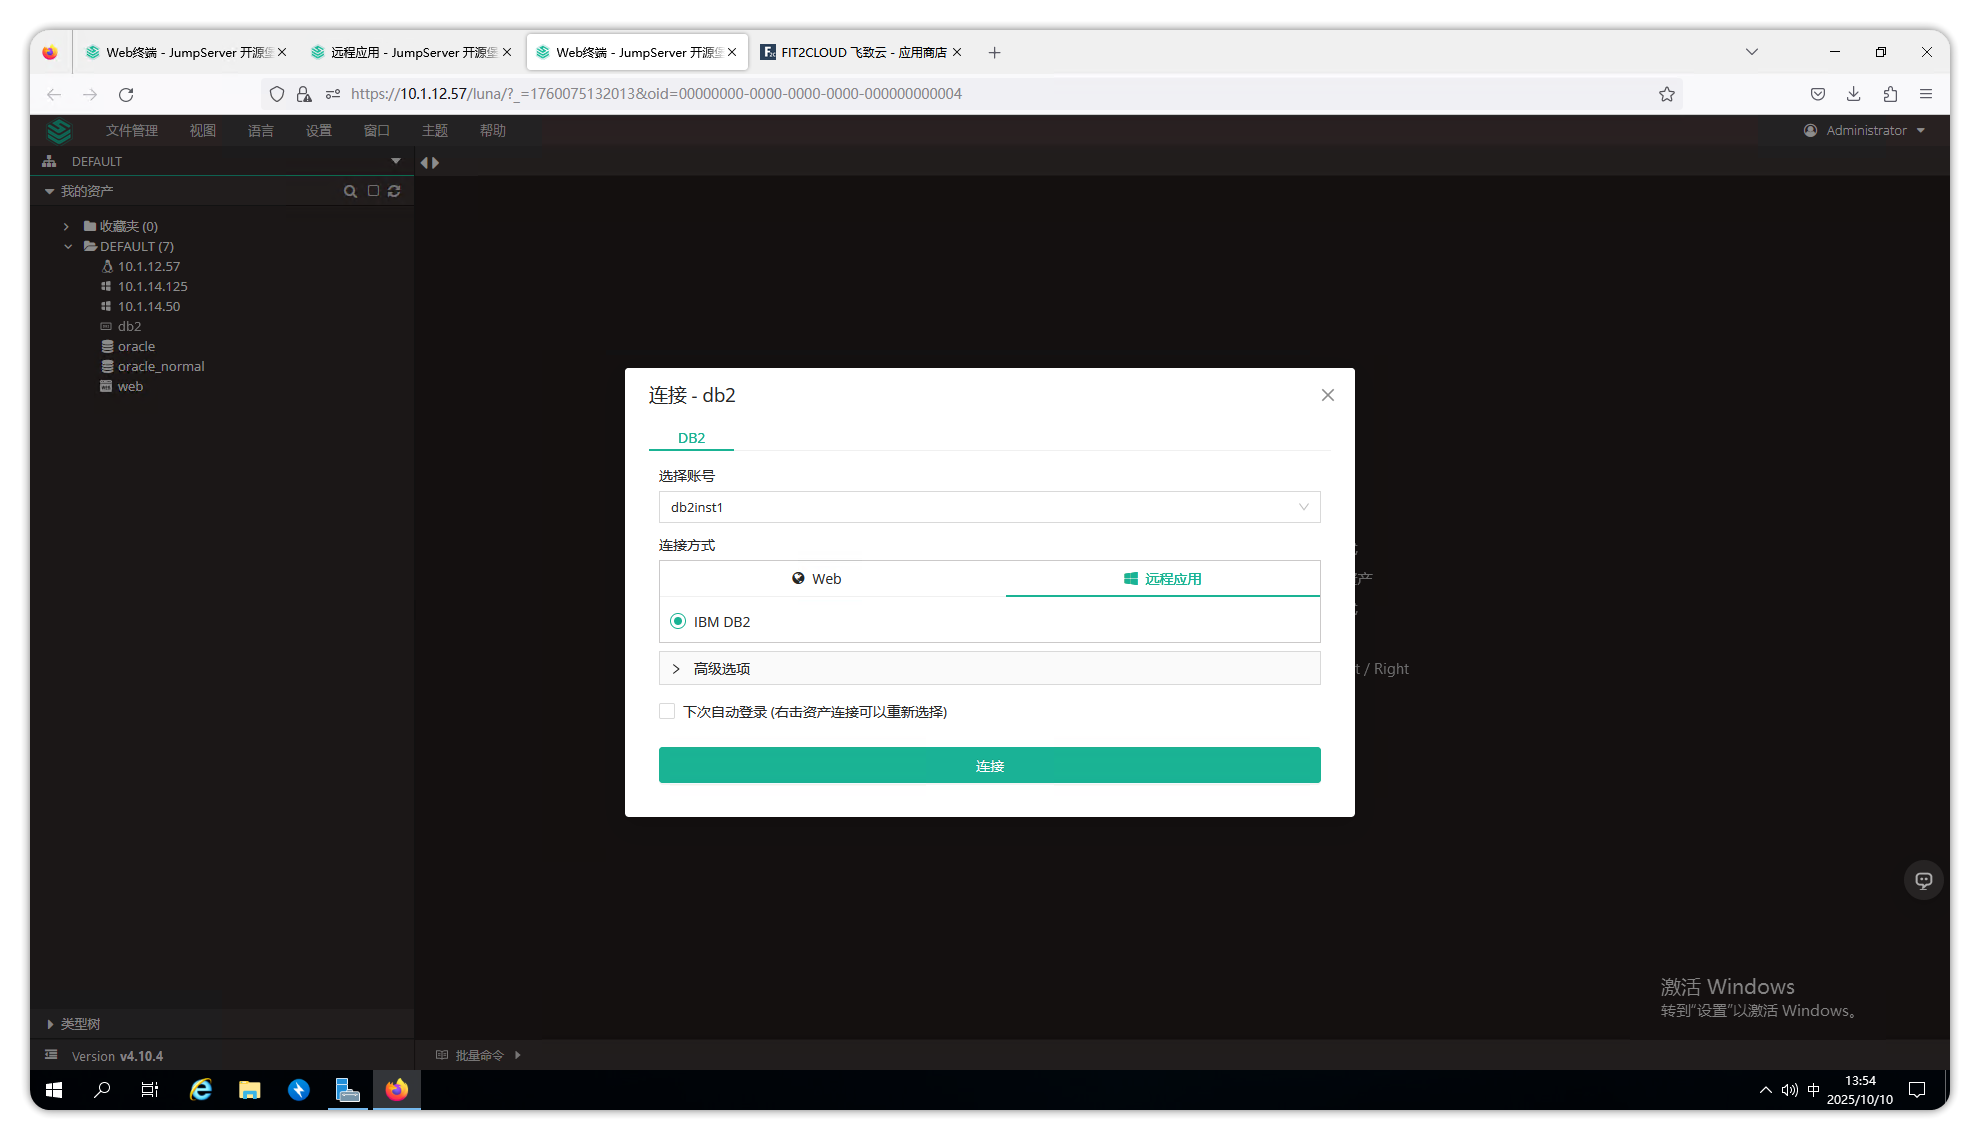Bookmark the page with the star icon
1980x1130 pixels.
(x=1666, y=94)
